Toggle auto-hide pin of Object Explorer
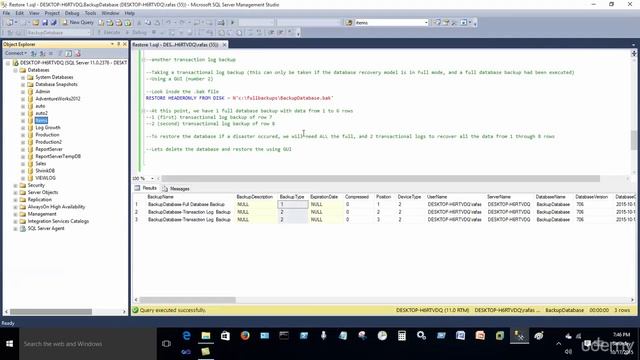This screenshot has height=360, width=640. [x=118, y=44]
